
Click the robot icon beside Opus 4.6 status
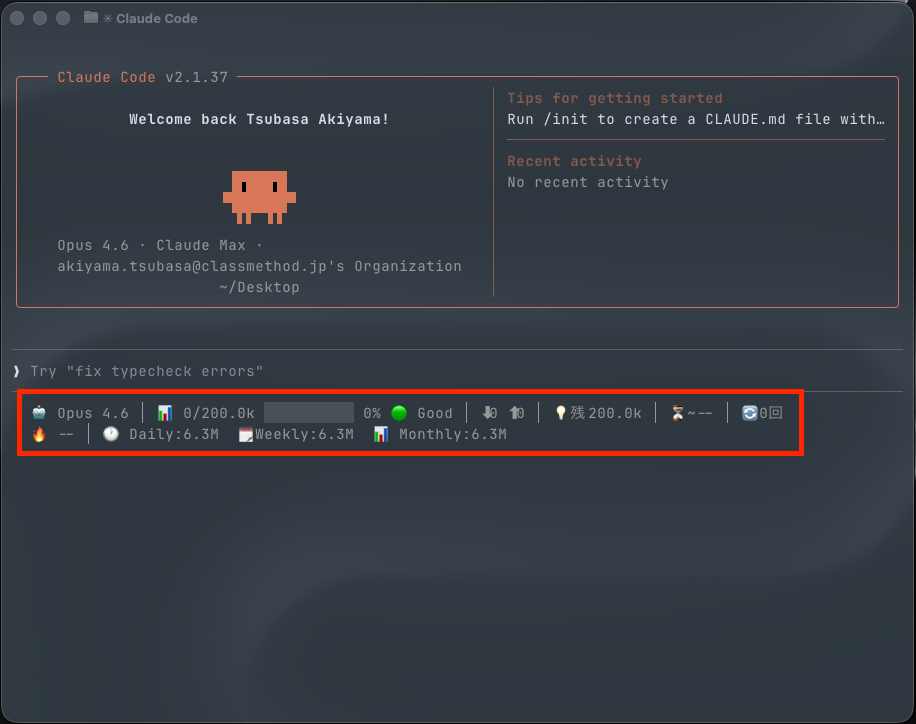tap(39, 413)
